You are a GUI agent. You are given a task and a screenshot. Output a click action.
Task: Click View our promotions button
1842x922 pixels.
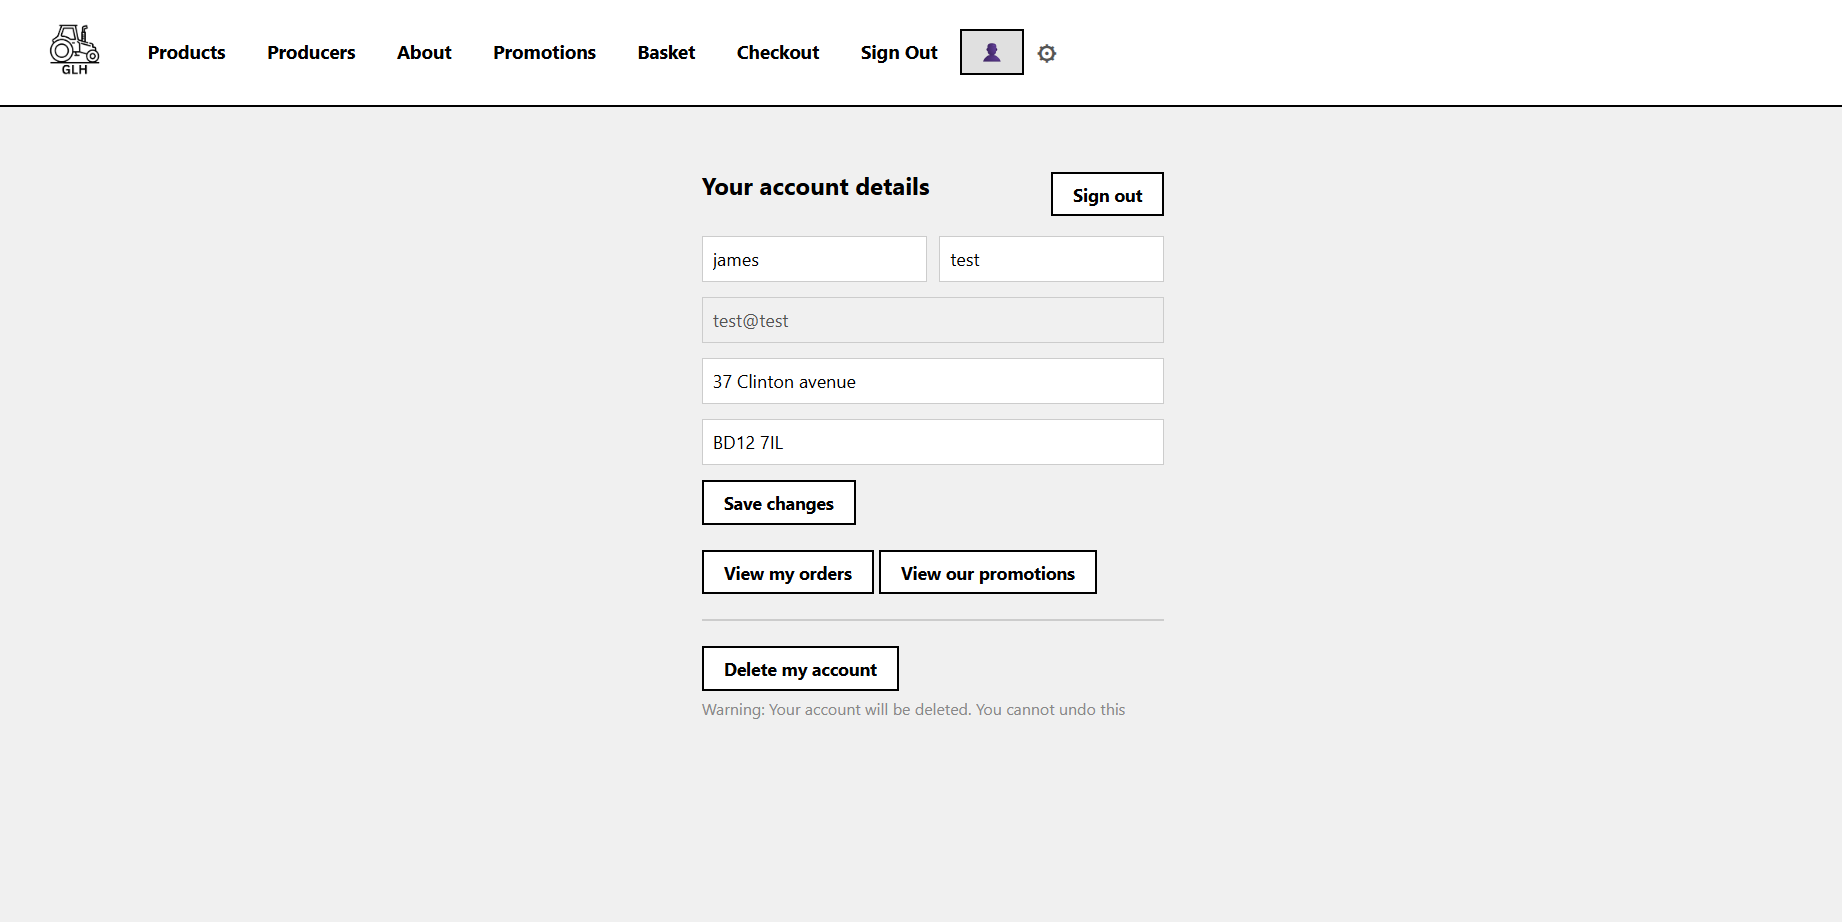[987, 572]
